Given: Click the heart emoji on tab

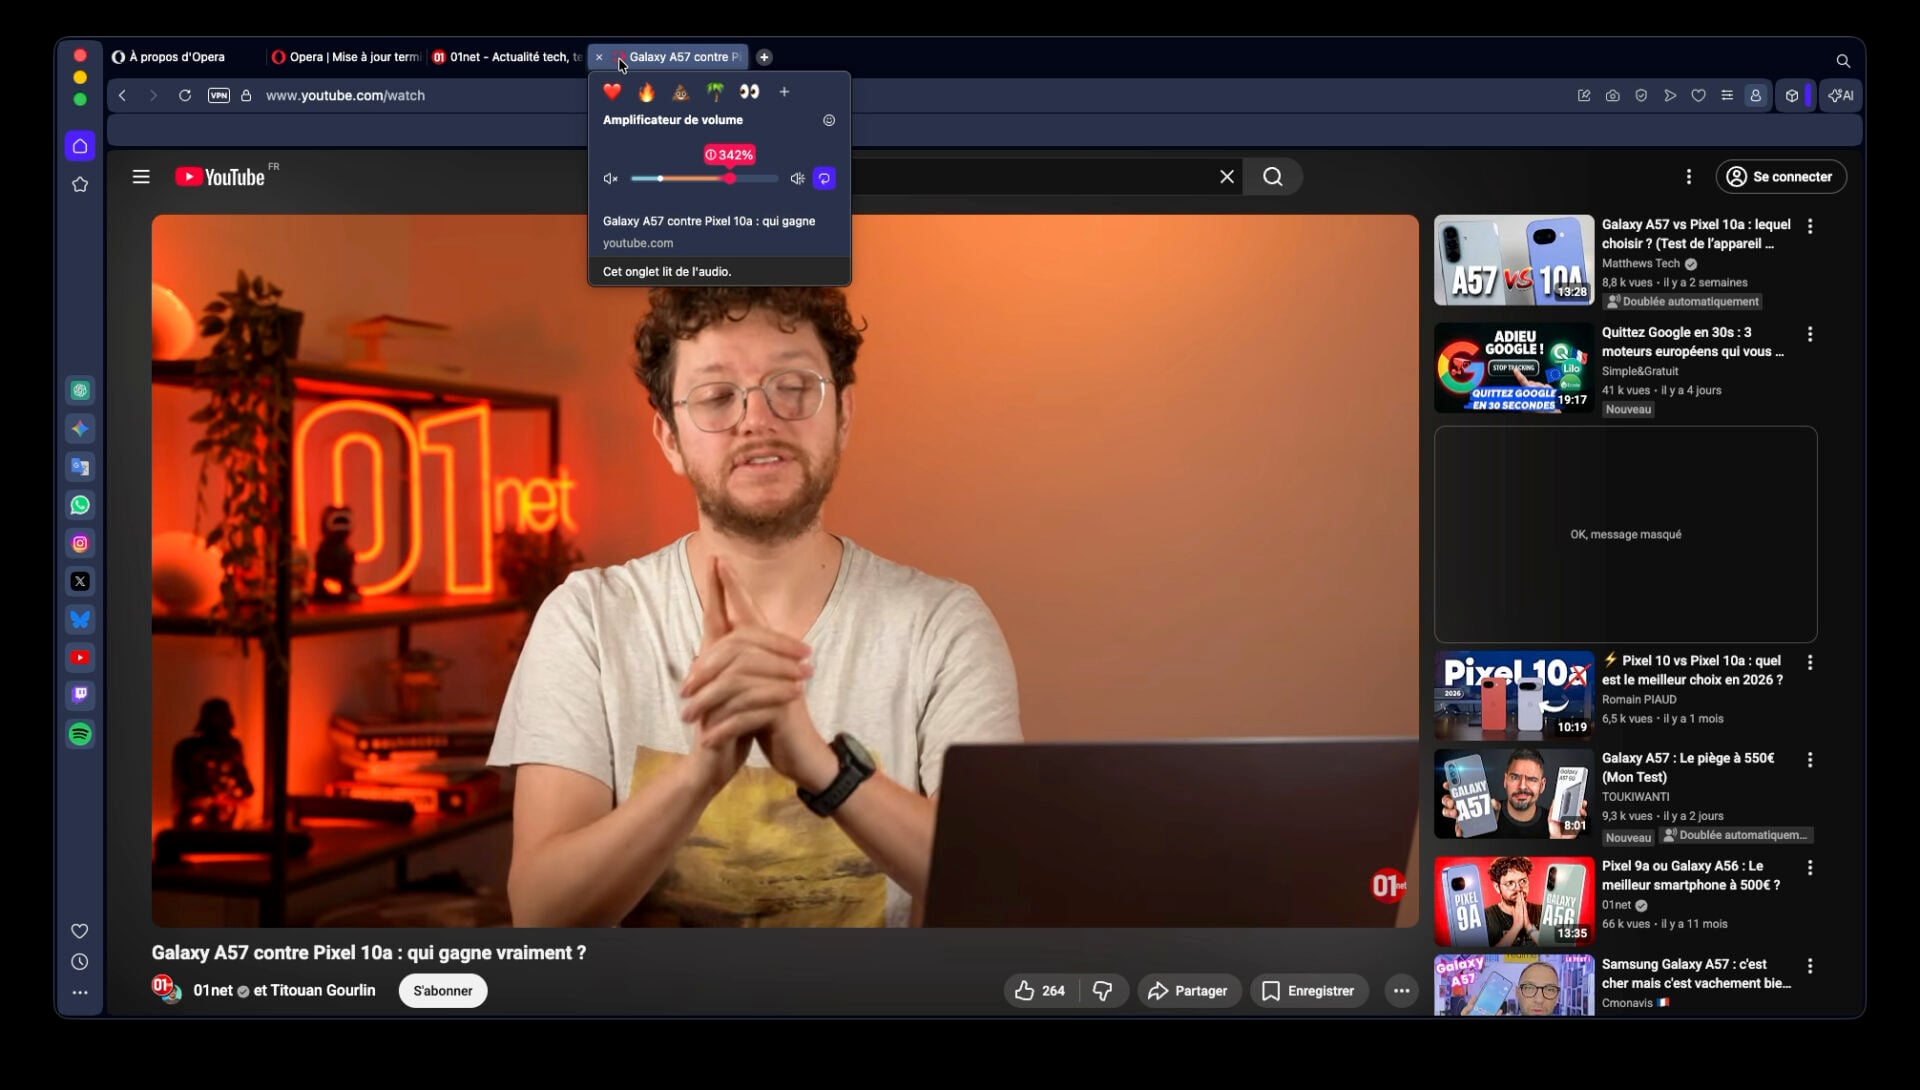Looking at the screenshot, I should click(x=612, y=92).
